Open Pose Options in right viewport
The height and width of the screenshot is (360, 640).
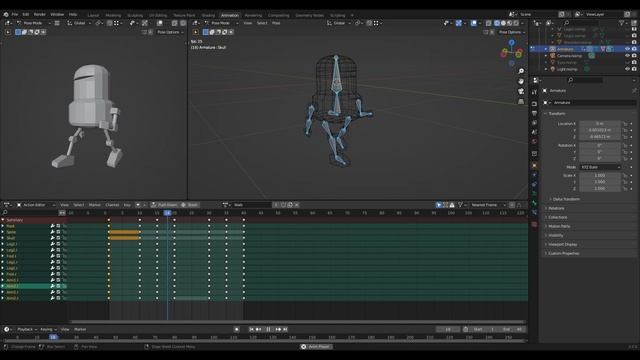[511, 32]
